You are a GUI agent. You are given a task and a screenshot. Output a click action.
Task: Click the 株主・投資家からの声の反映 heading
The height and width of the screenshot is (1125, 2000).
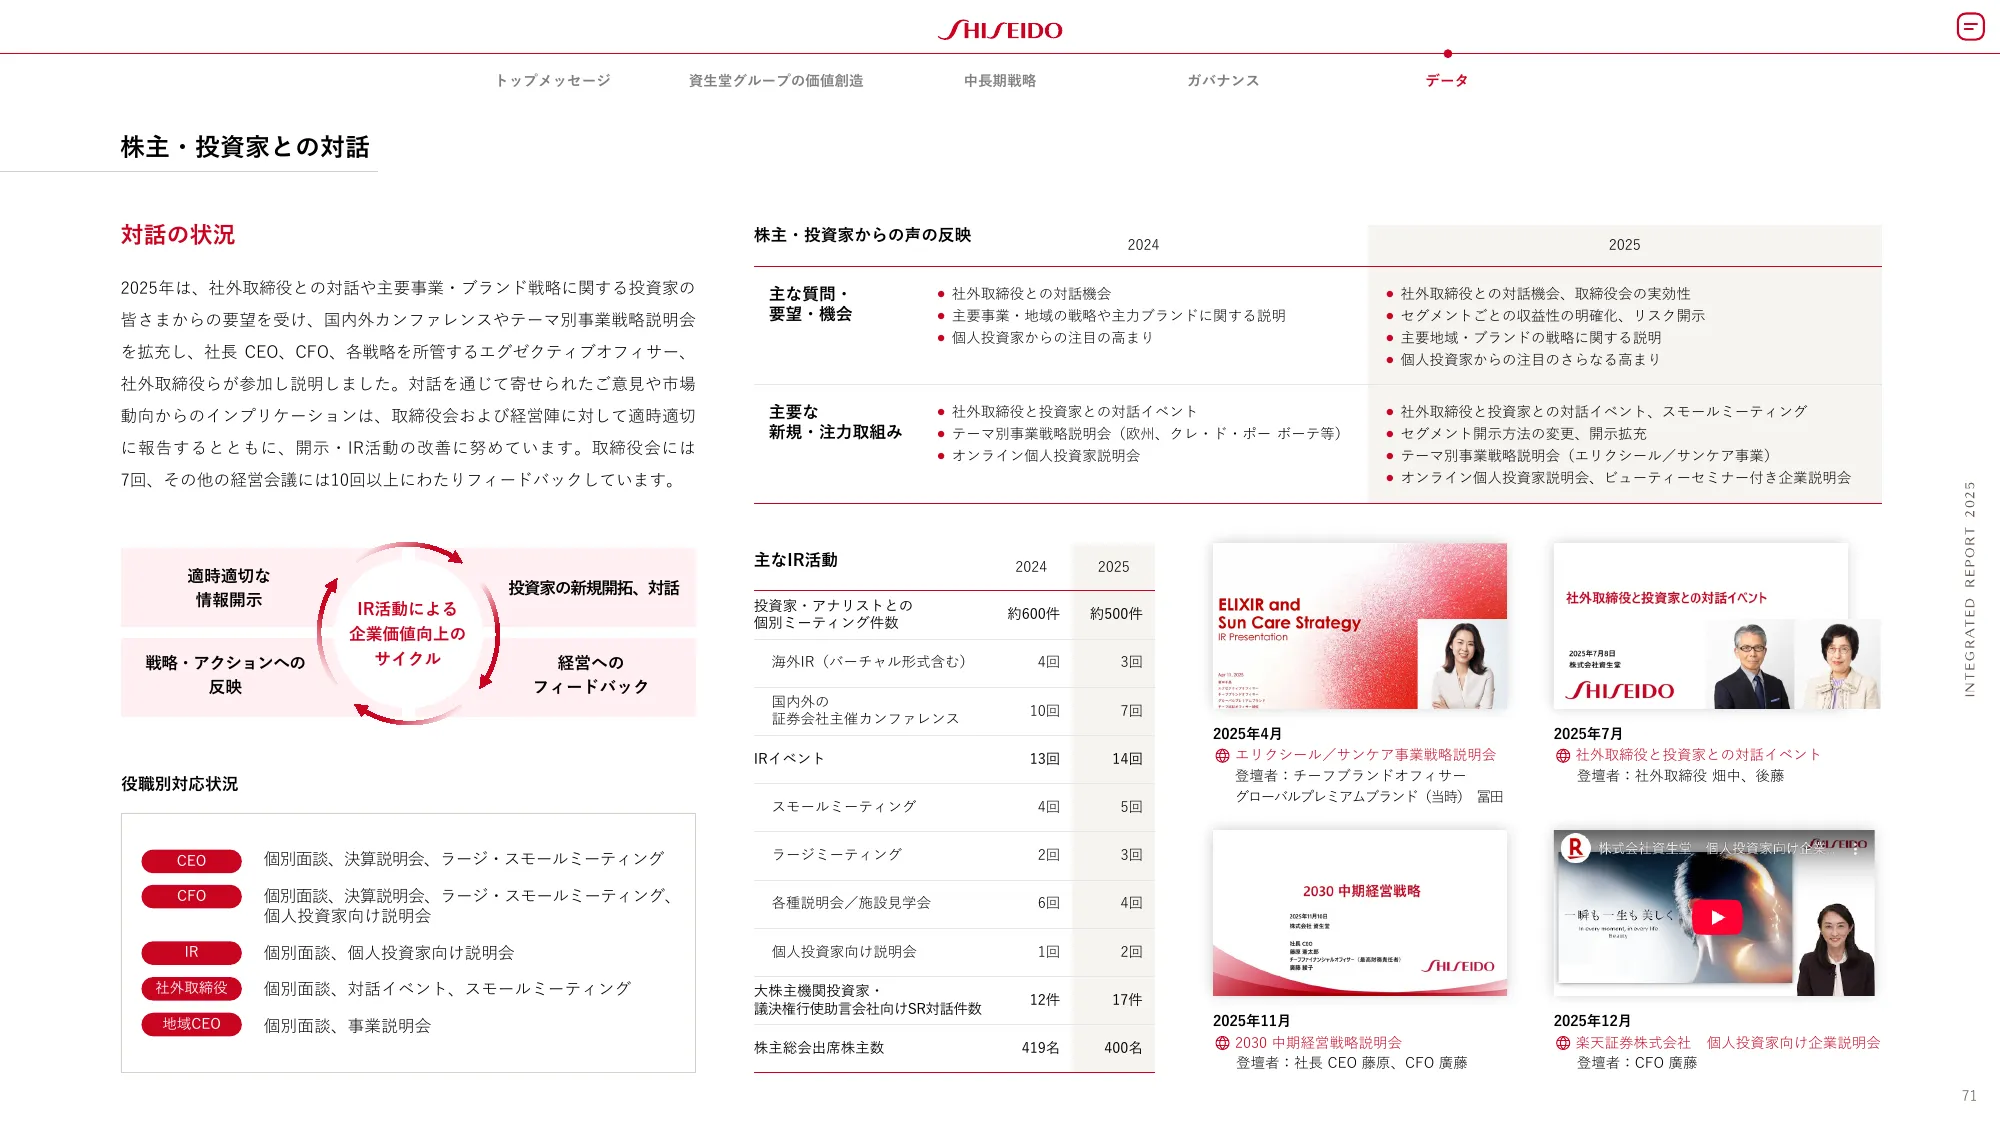862,235
